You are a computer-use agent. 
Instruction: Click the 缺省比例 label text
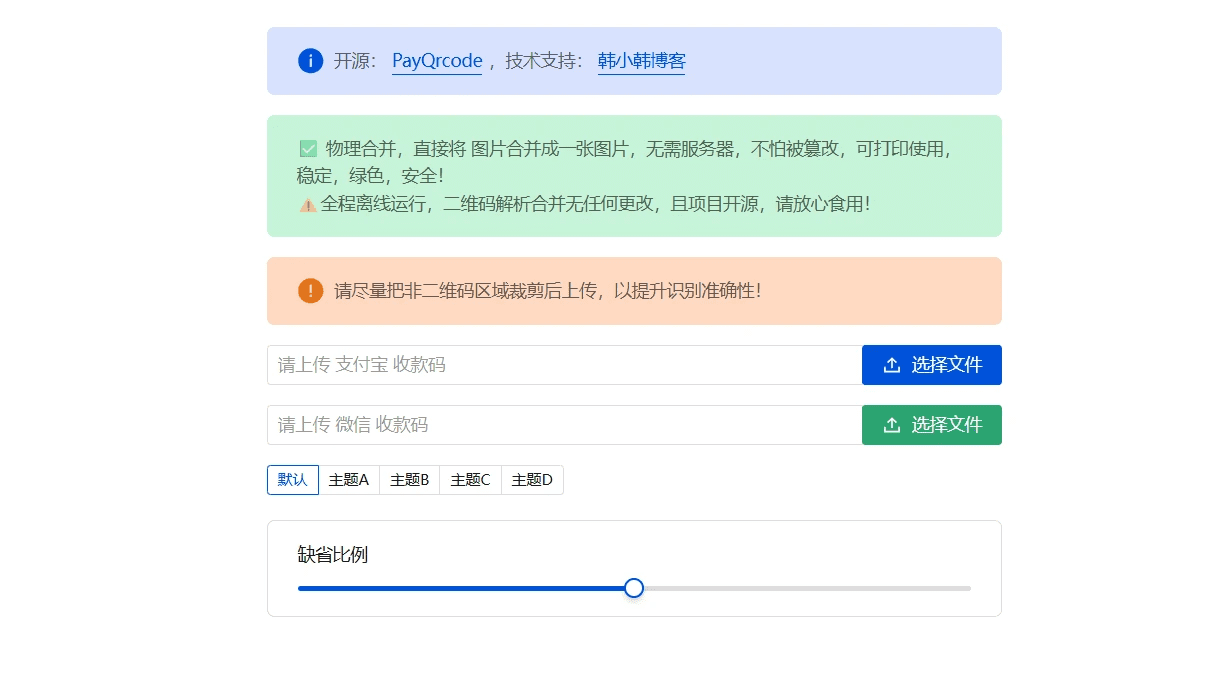pos(333,555)
